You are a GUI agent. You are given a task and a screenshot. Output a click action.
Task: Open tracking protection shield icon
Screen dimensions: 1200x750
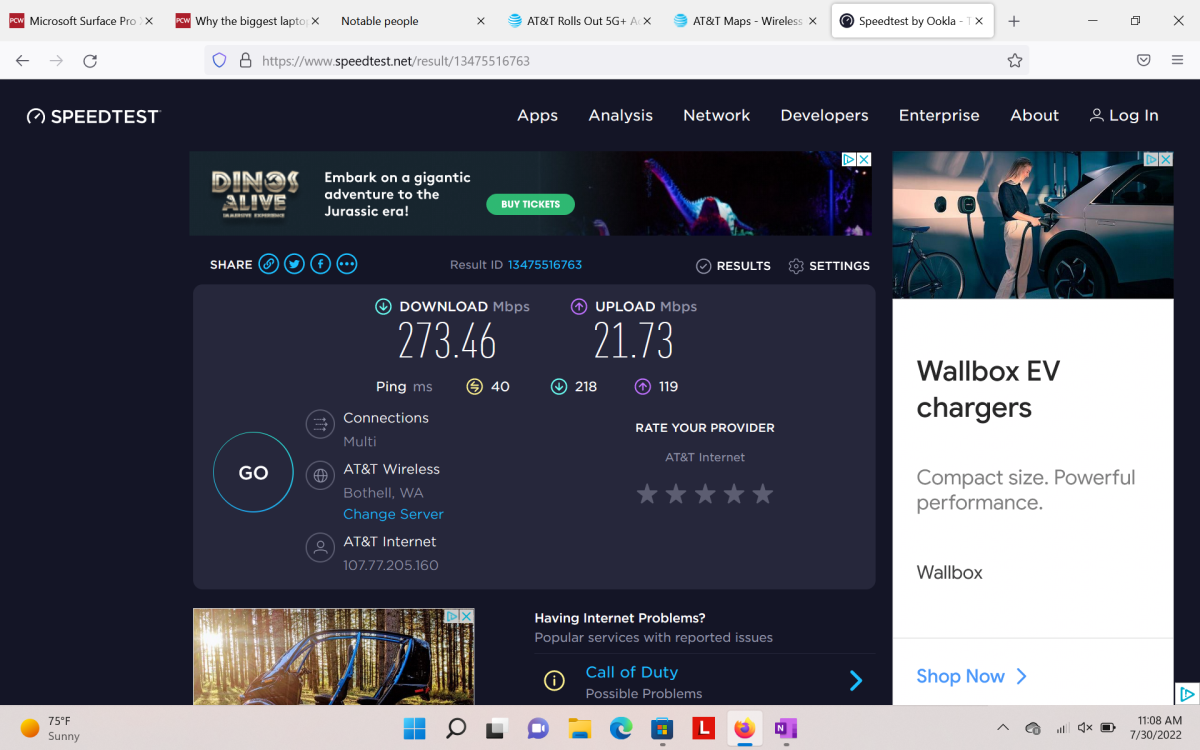pos(219,61)
